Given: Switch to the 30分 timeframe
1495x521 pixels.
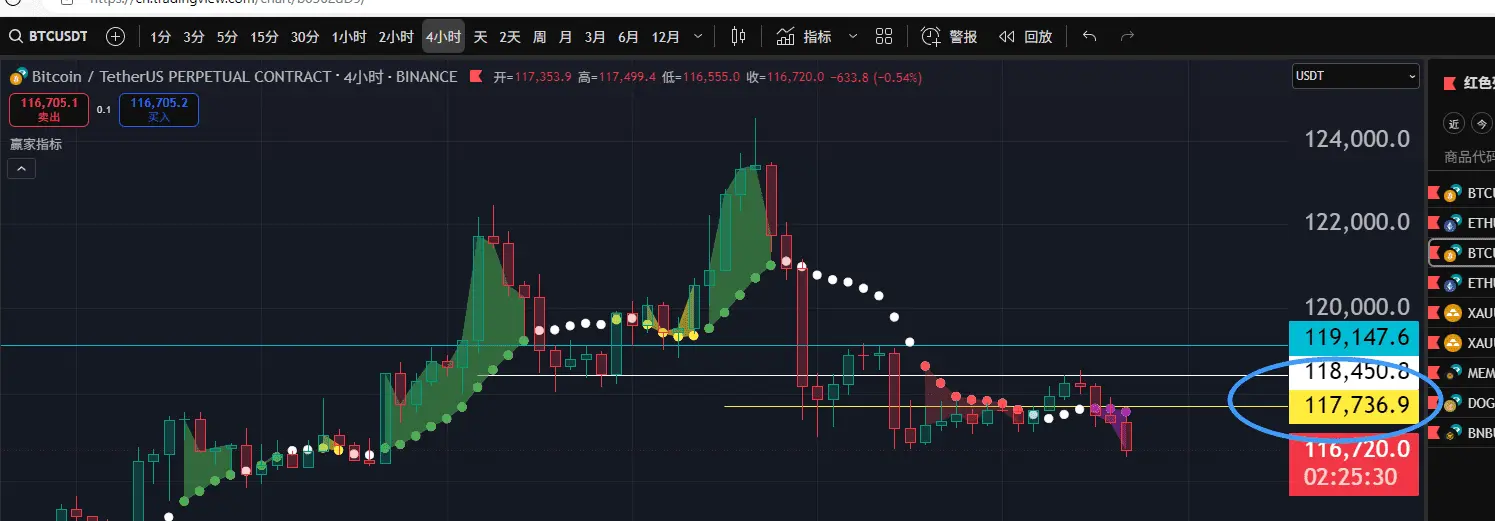Looking at the screenshot, I should click(305, 37).
